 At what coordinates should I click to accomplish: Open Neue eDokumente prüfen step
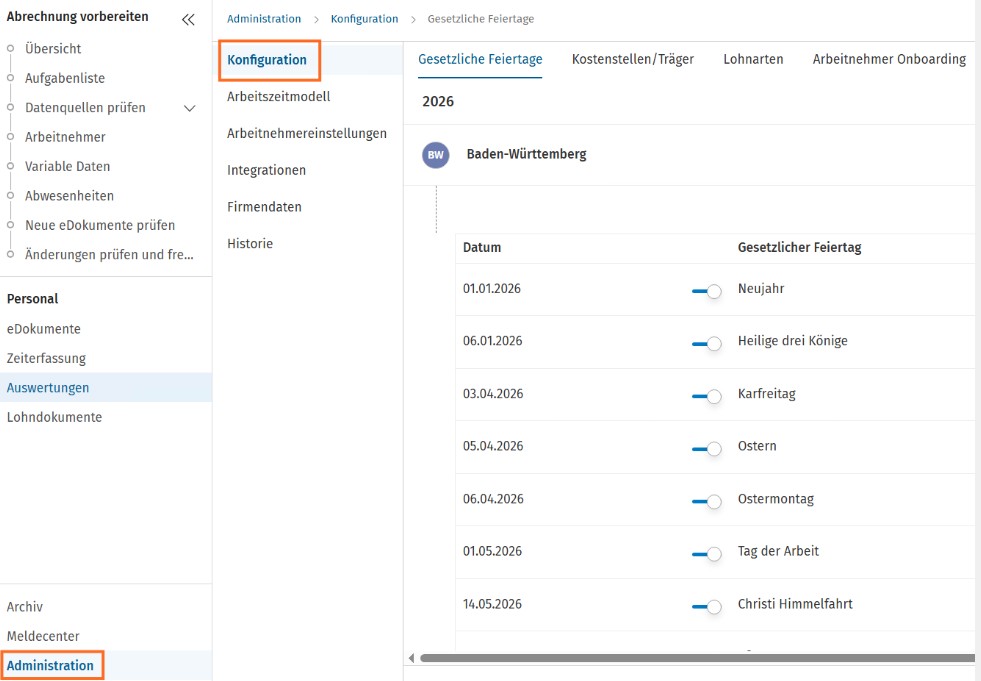[x=100, y=225]
